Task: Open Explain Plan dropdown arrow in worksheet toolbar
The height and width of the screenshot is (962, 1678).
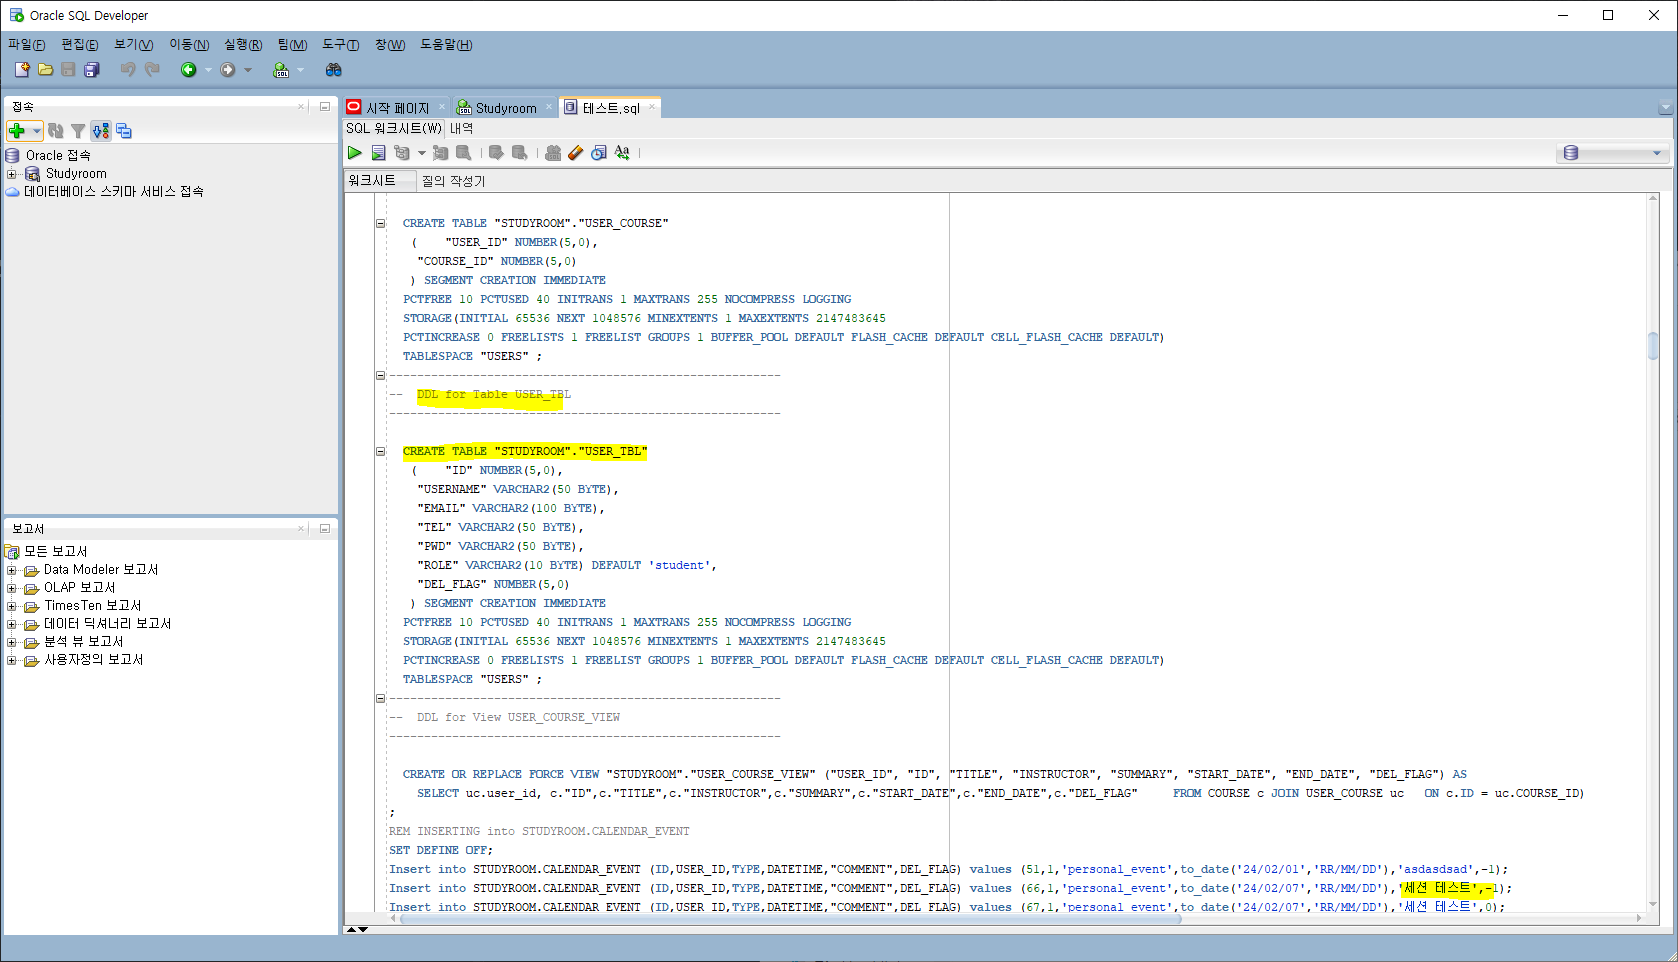Action: pos(421,153)
